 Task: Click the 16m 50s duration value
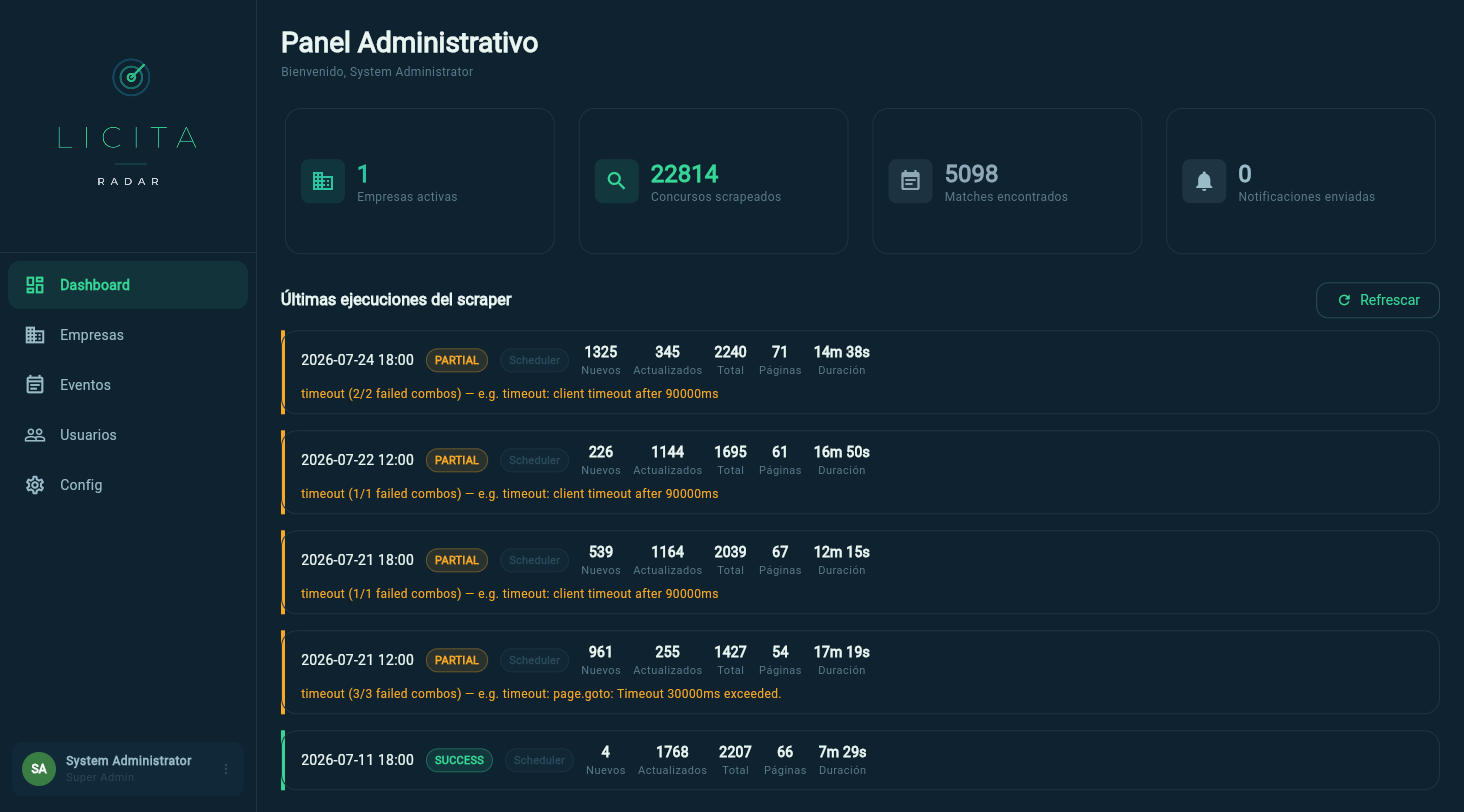[x=842, y=452]
